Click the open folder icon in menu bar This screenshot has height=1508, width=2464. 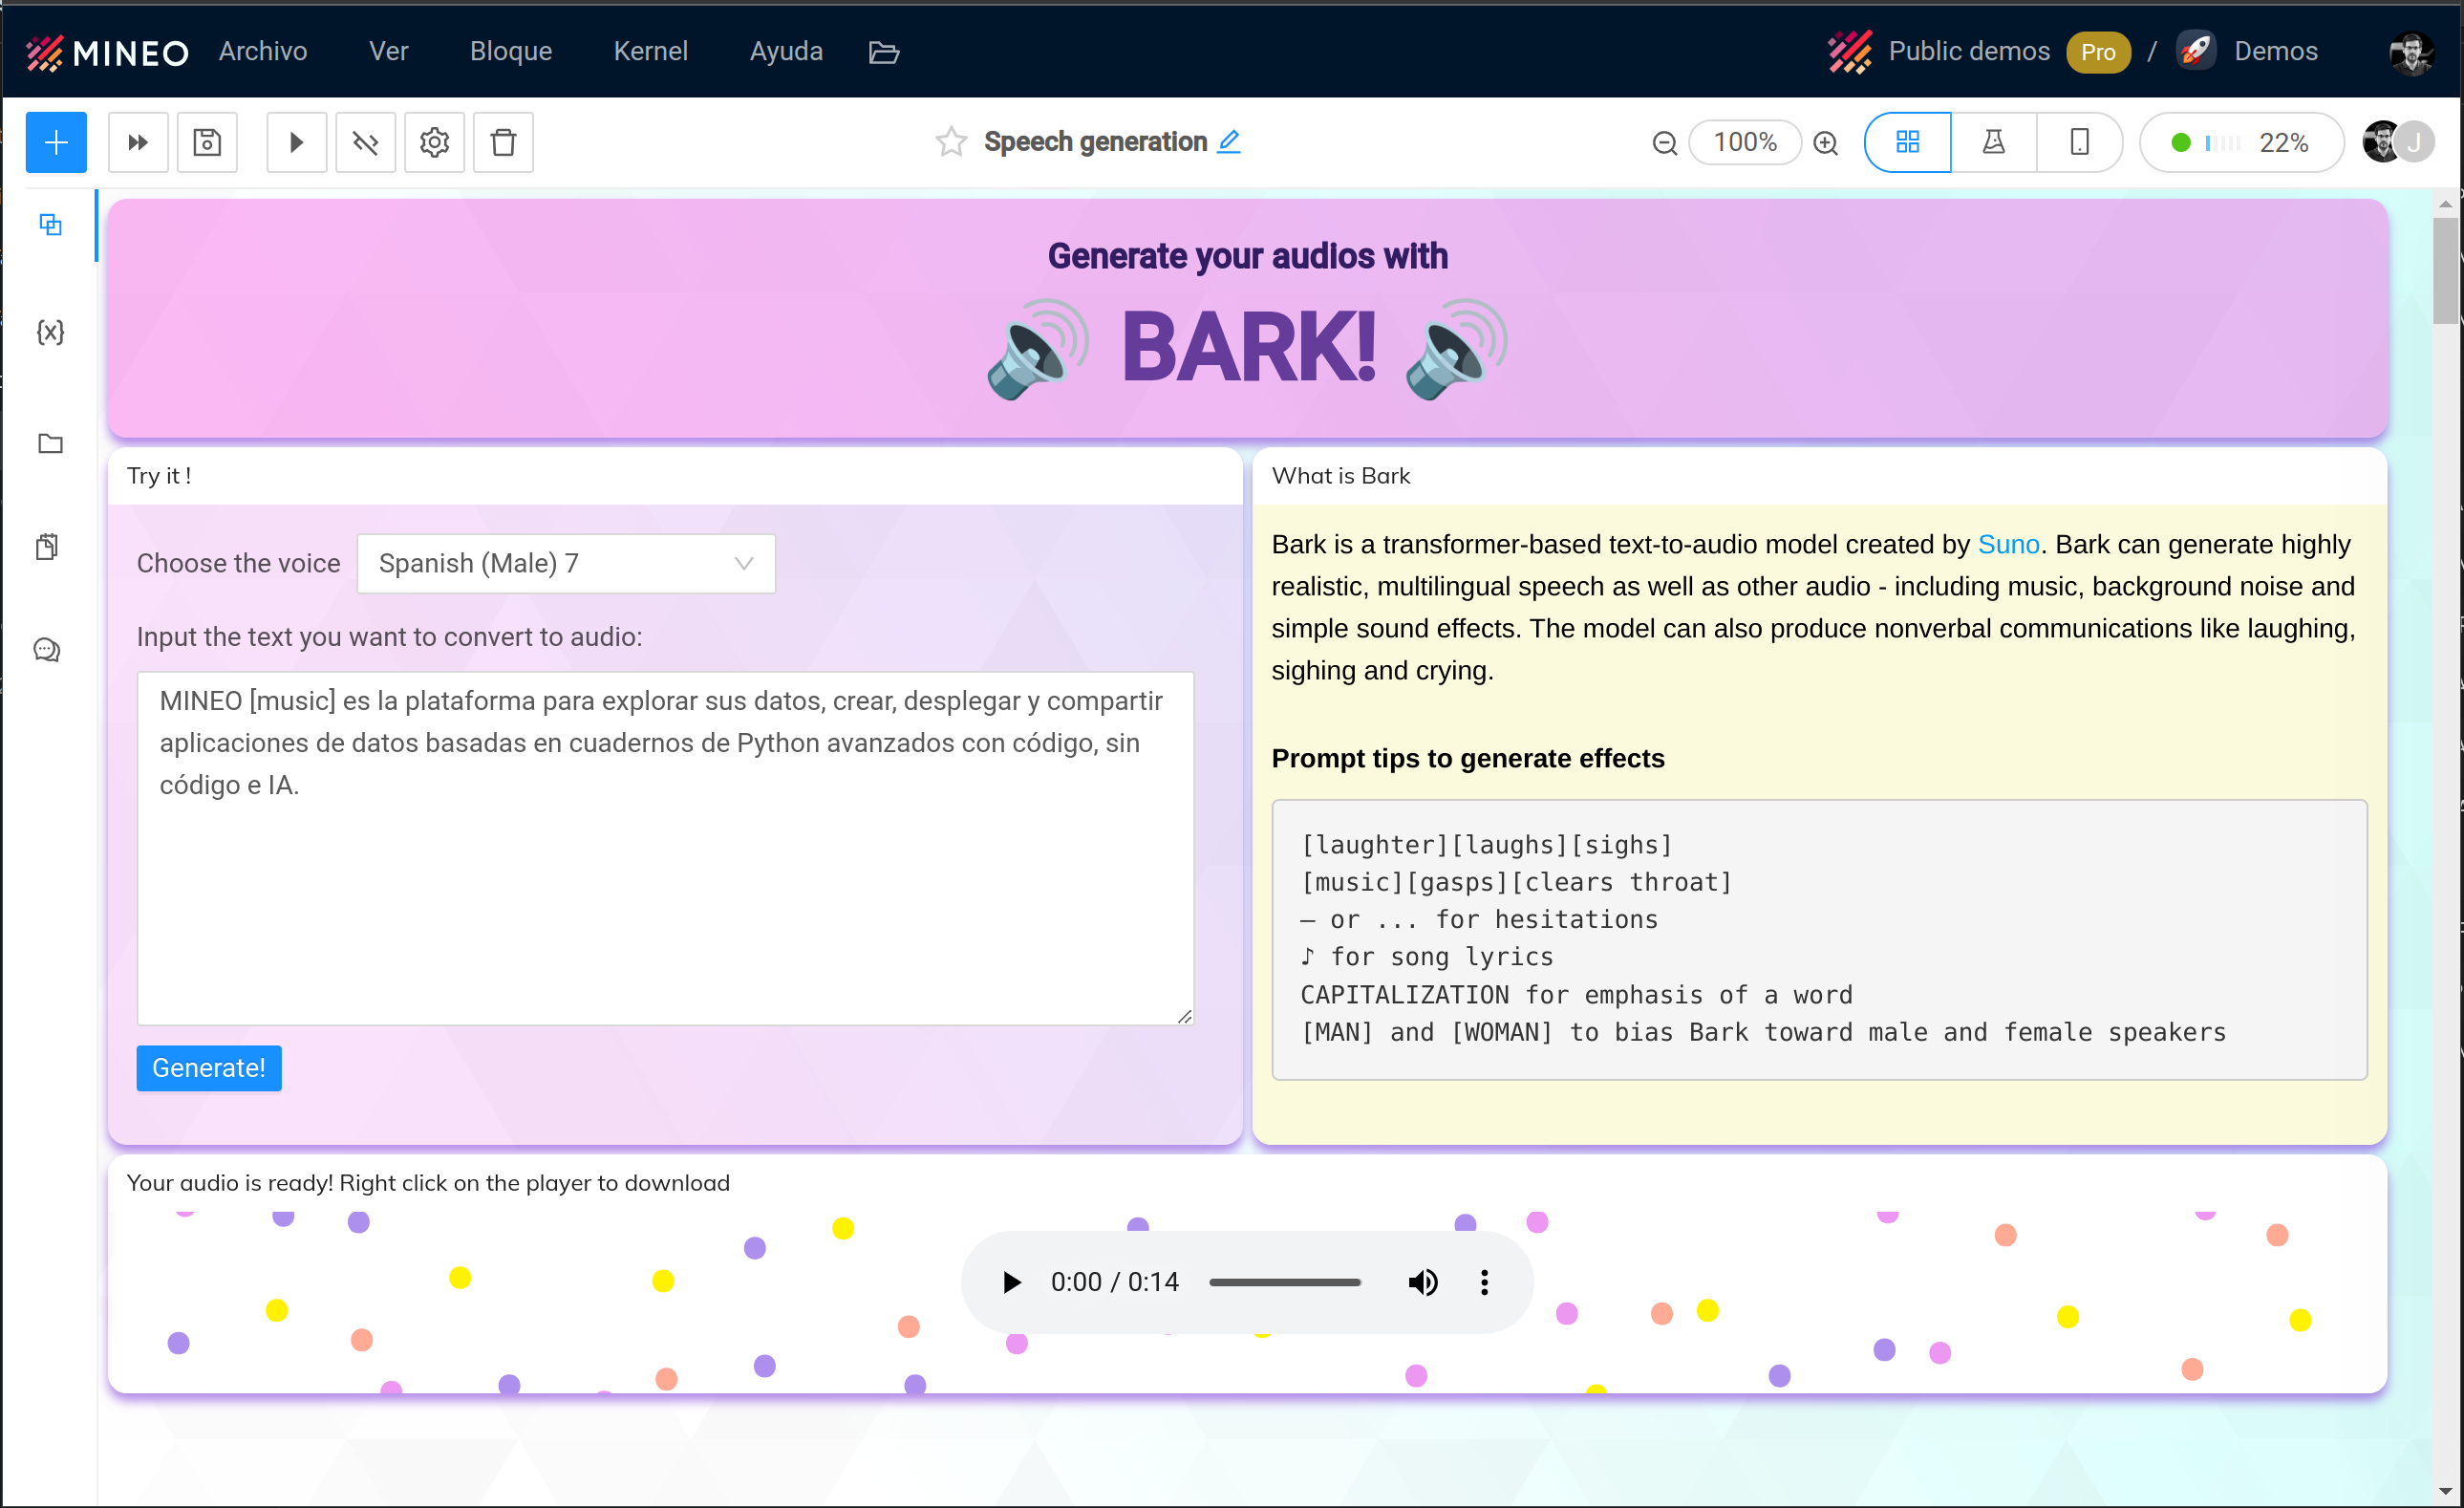pos(883,52)
